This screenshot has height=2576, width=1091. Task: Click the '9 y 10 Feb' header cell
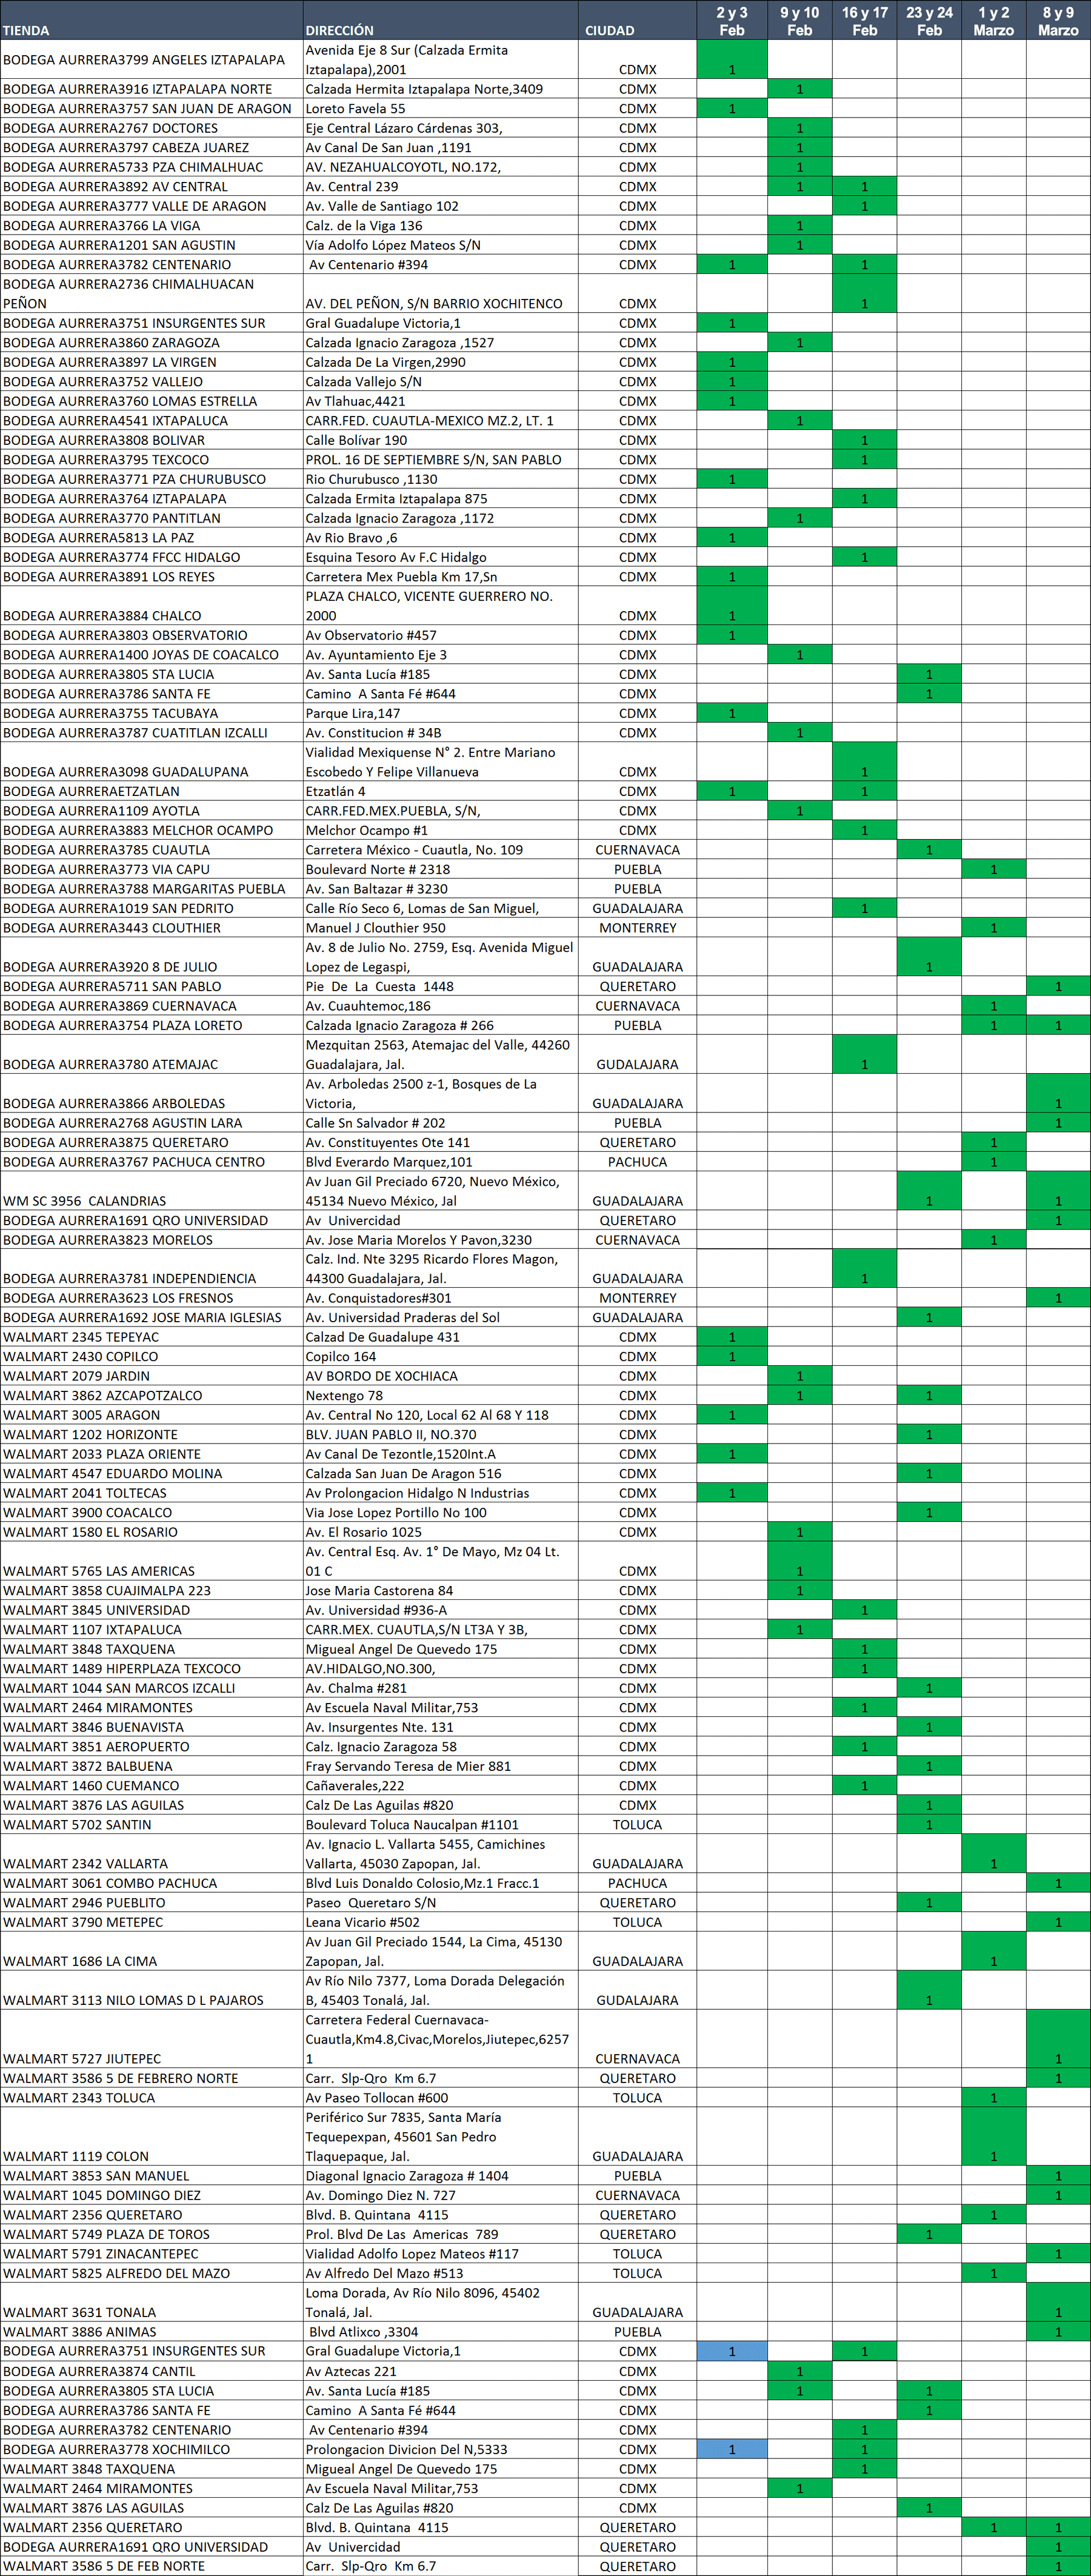pos(800,20)
